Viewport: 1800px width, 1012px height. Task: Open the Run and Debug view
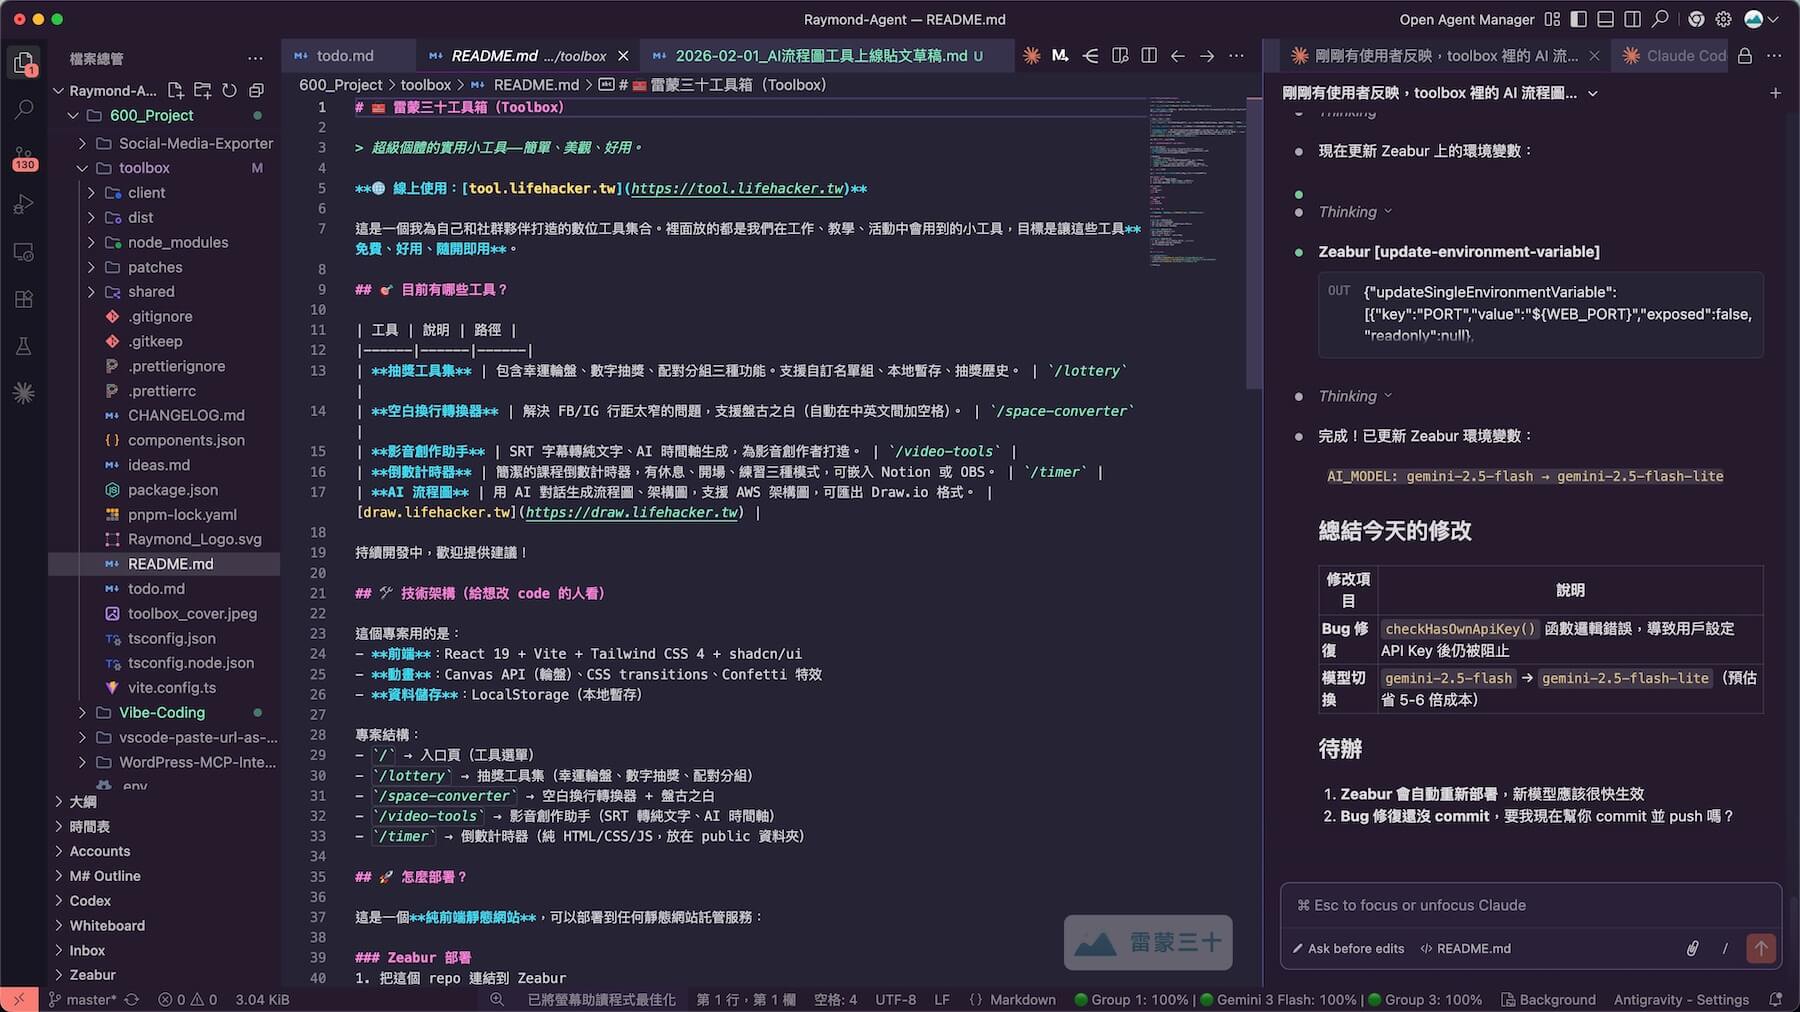coord(24,205)
